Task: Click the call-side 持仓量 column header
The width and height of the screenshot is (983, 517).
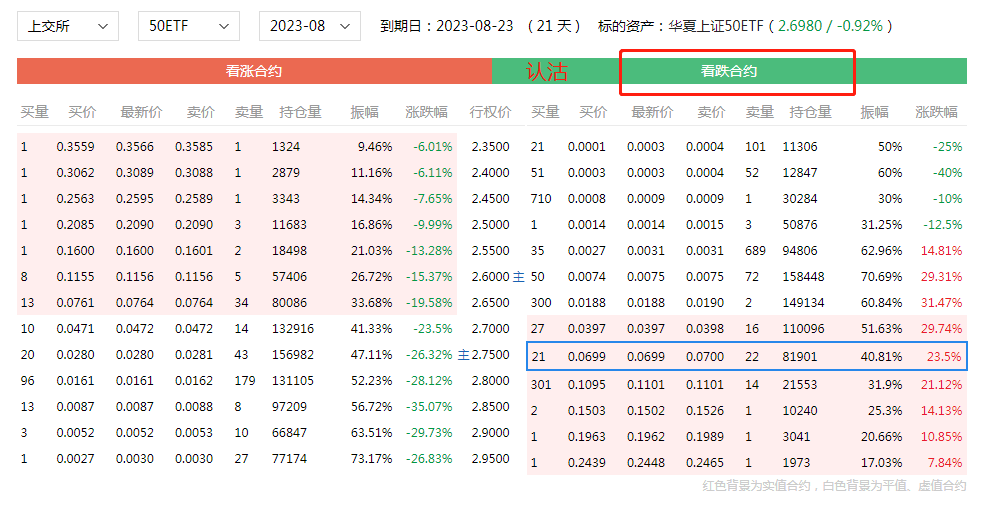Action: (300, 112)
